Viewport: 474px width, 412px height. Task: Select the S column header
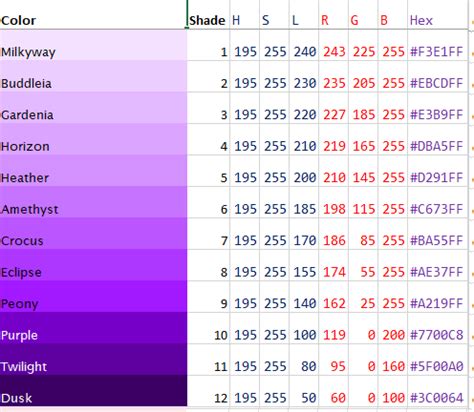point(274,15)
